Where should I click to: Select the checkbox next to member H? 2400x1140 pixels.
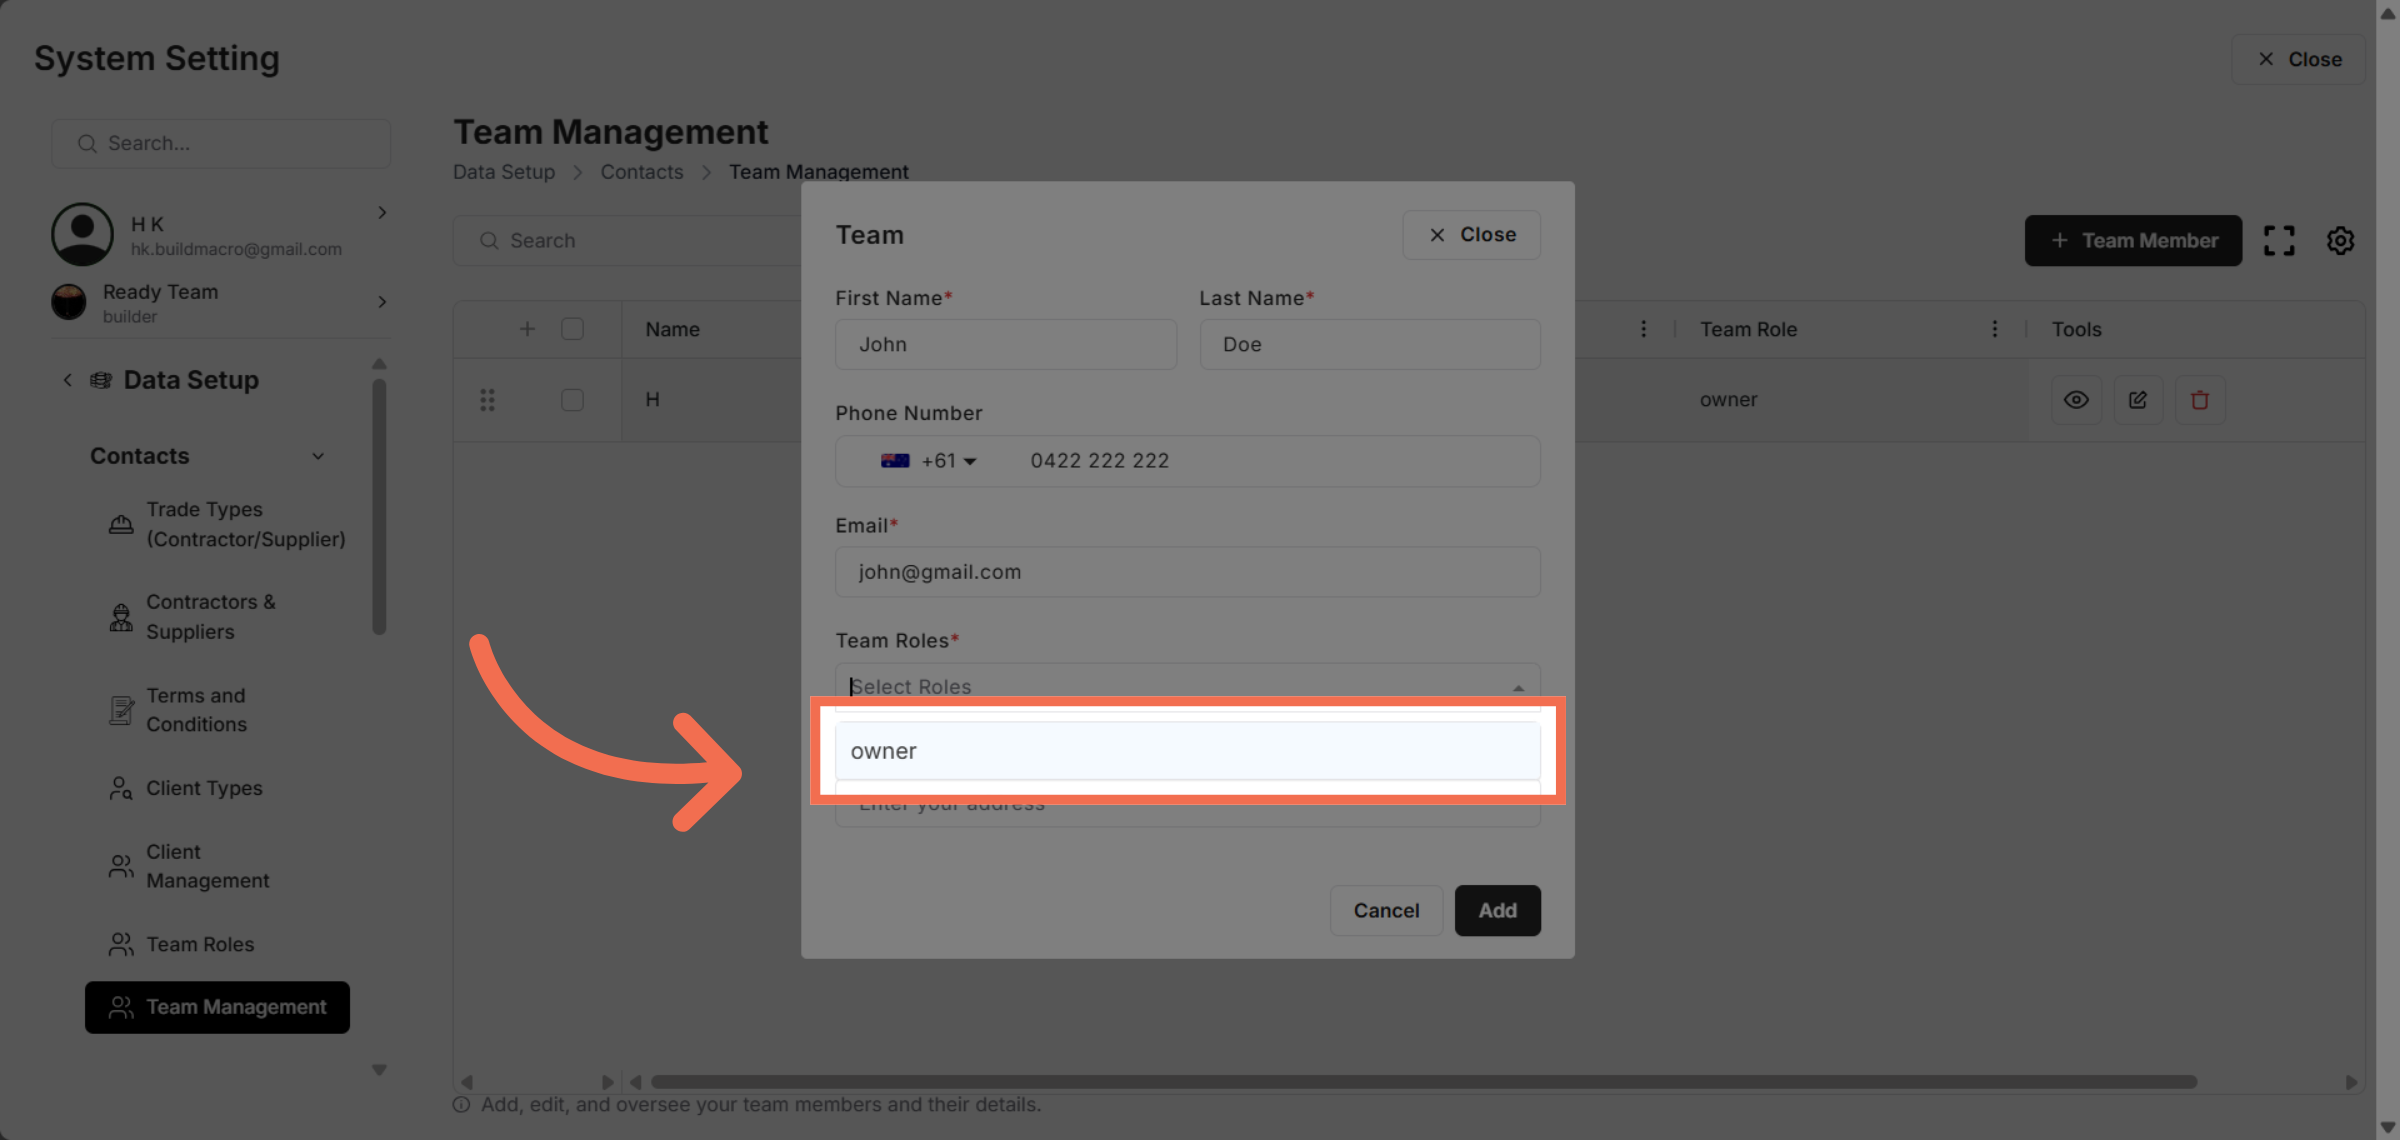(572, 399)
